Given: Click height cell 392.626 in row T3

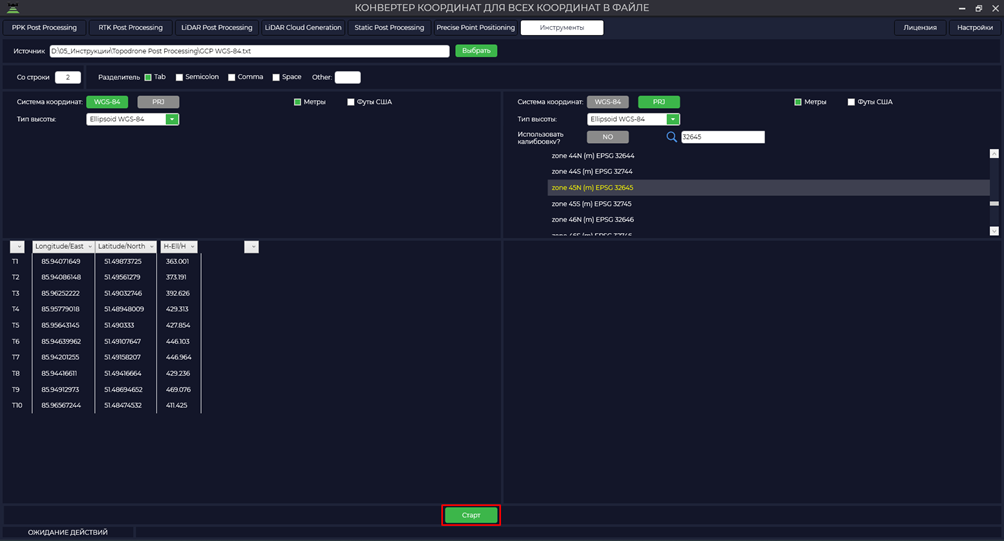Looking at the screenshot, I should (177, 293).
